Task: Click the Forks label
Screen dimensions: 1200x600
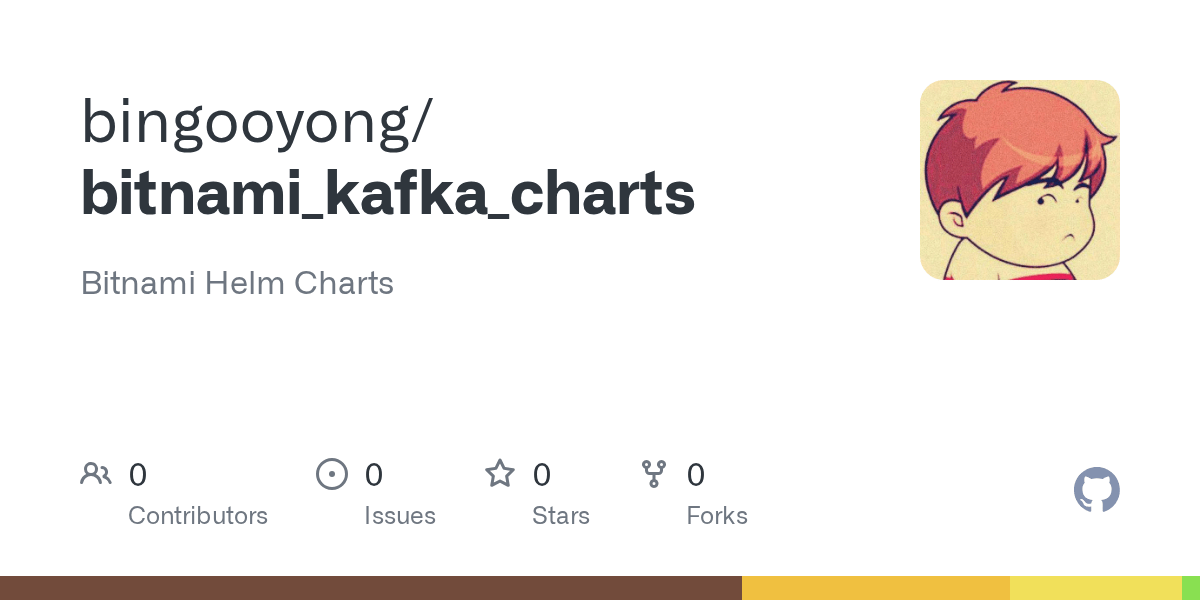Action: click(x=717, y=516)
